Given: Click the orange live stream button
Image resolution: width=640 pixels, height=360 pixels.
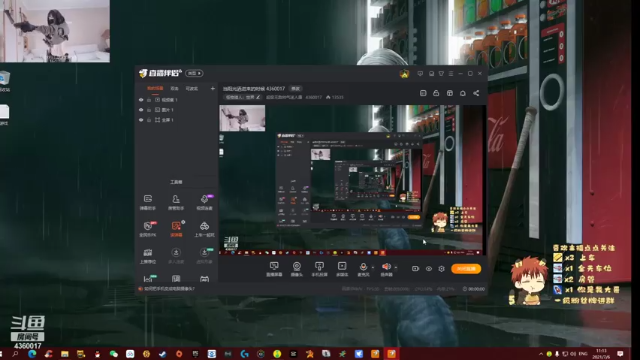Looking at the screenshot, I should [466, 269].
